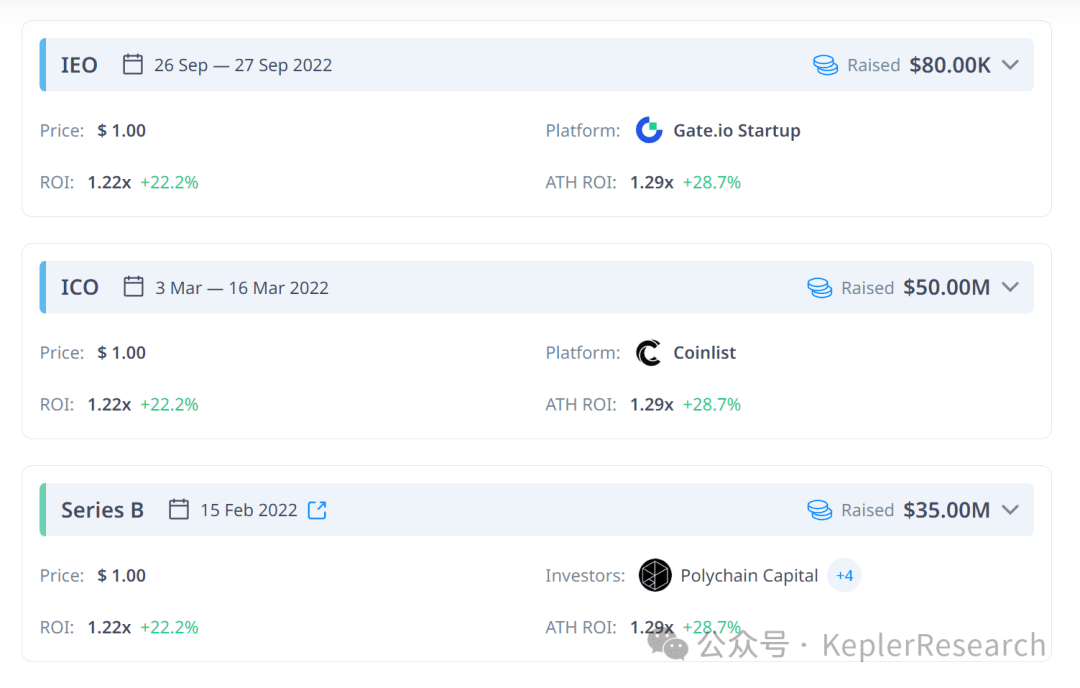
Task: Click the ICO calendar icon
Action: (134, 286)
